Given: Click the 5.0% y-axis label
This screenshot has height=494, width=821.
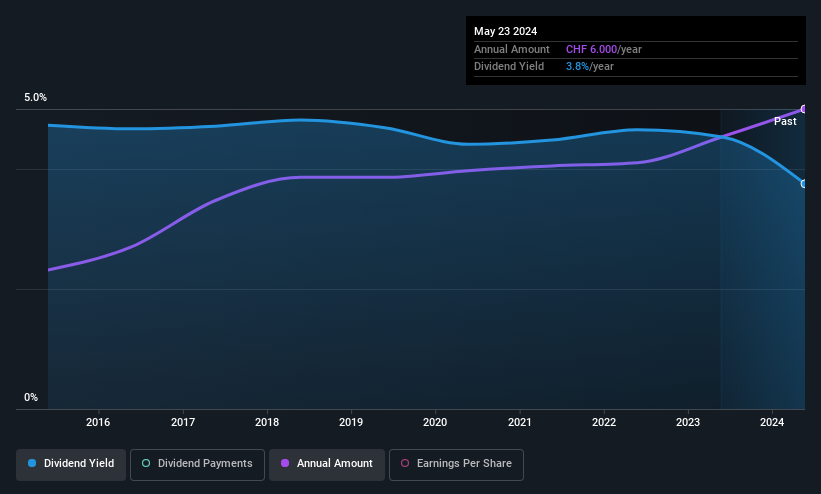Looking at the screenshot, I should click(x=35, y=97).
